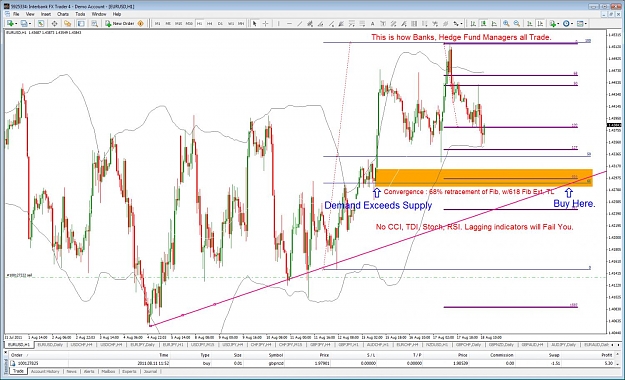Switch to the EURJPY,Daily chart tab

pyautogui.click(x=142, y=345)
